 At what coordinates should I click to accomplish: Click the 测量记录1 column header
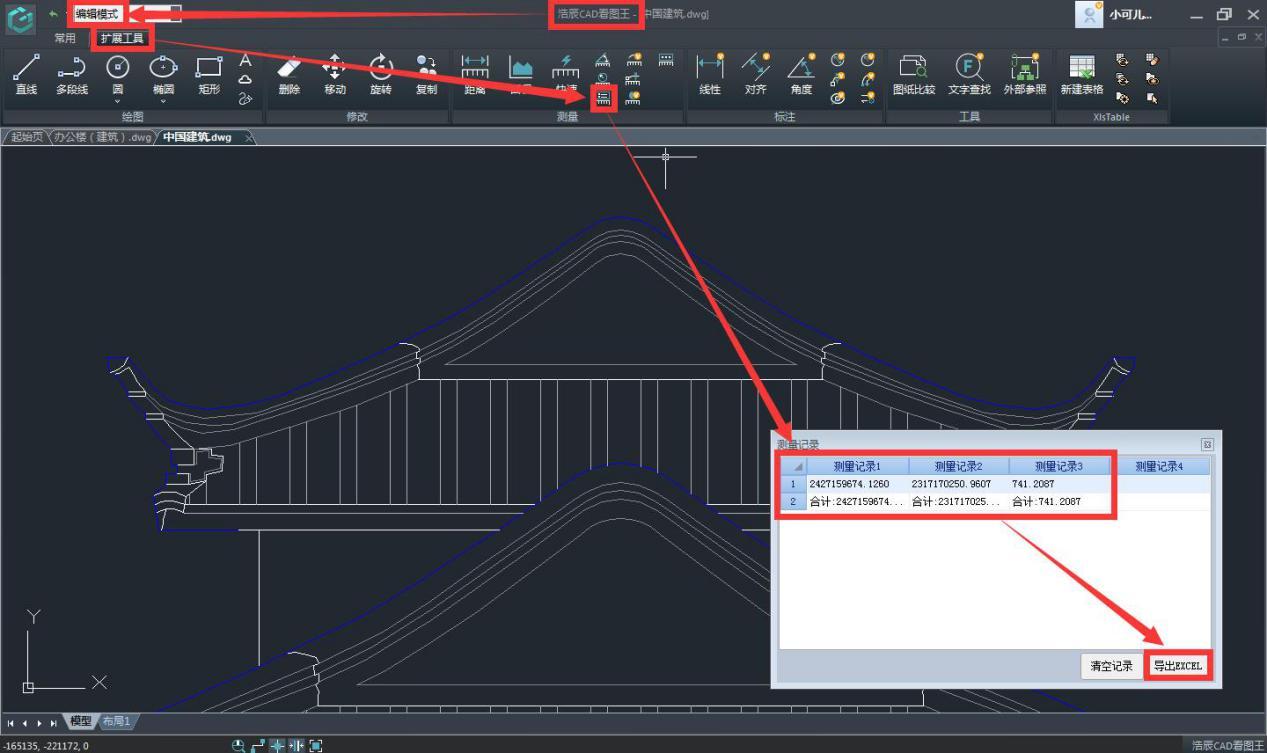pos(857,466)
